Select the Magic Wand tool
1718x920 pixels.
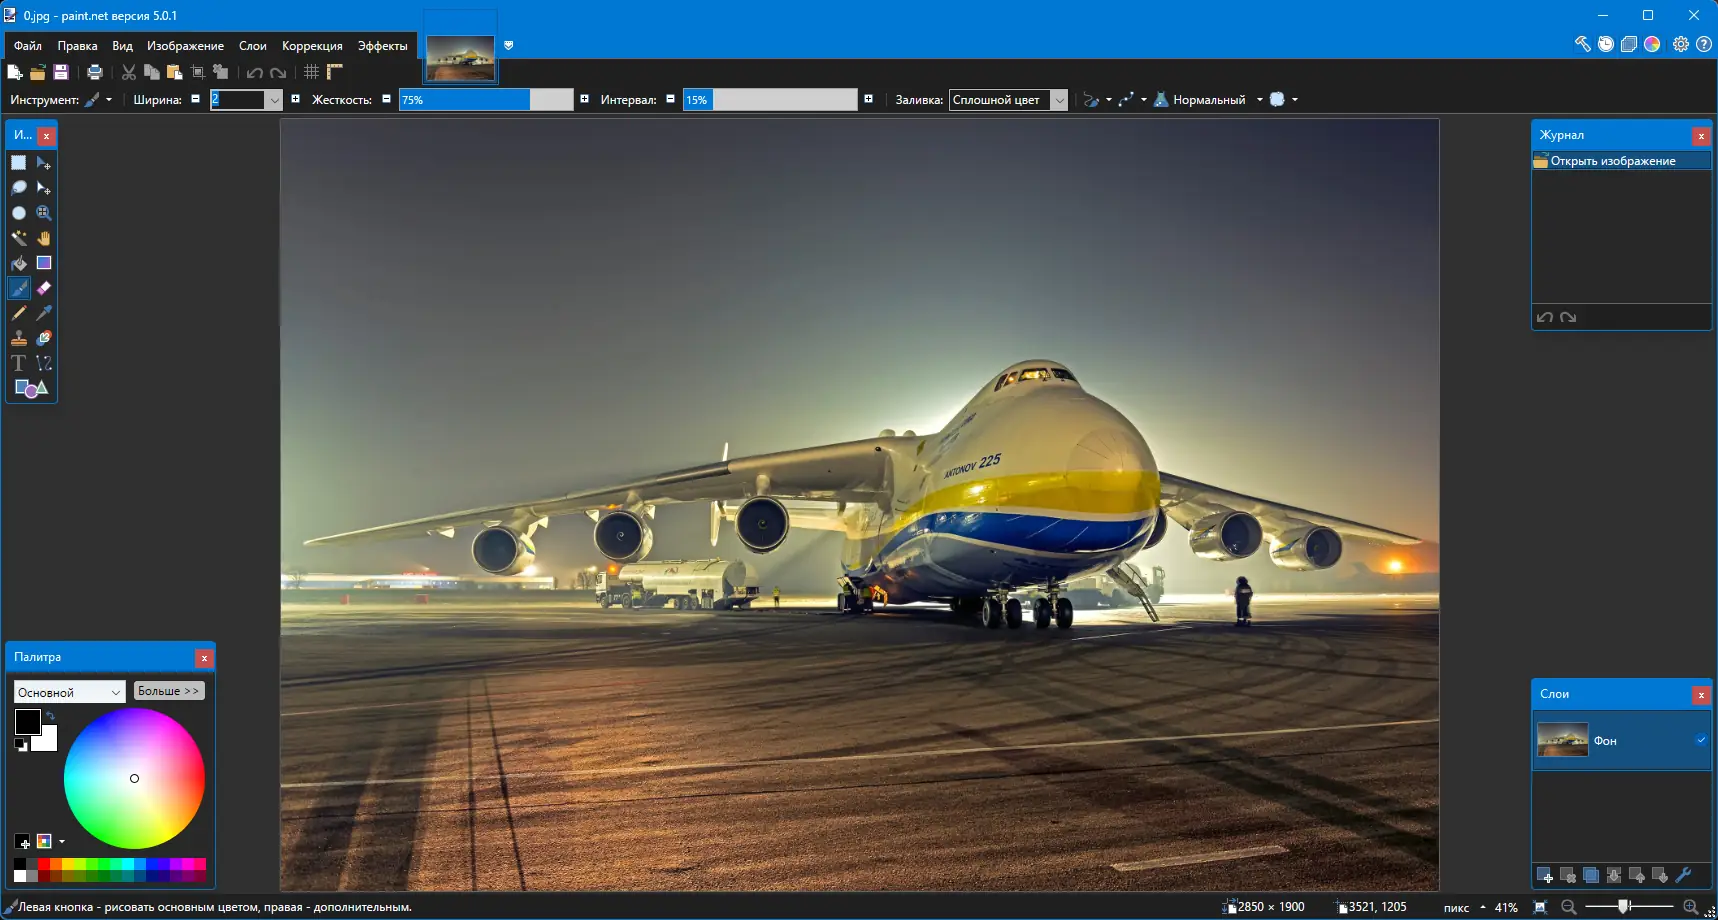[x=19, y=238]
